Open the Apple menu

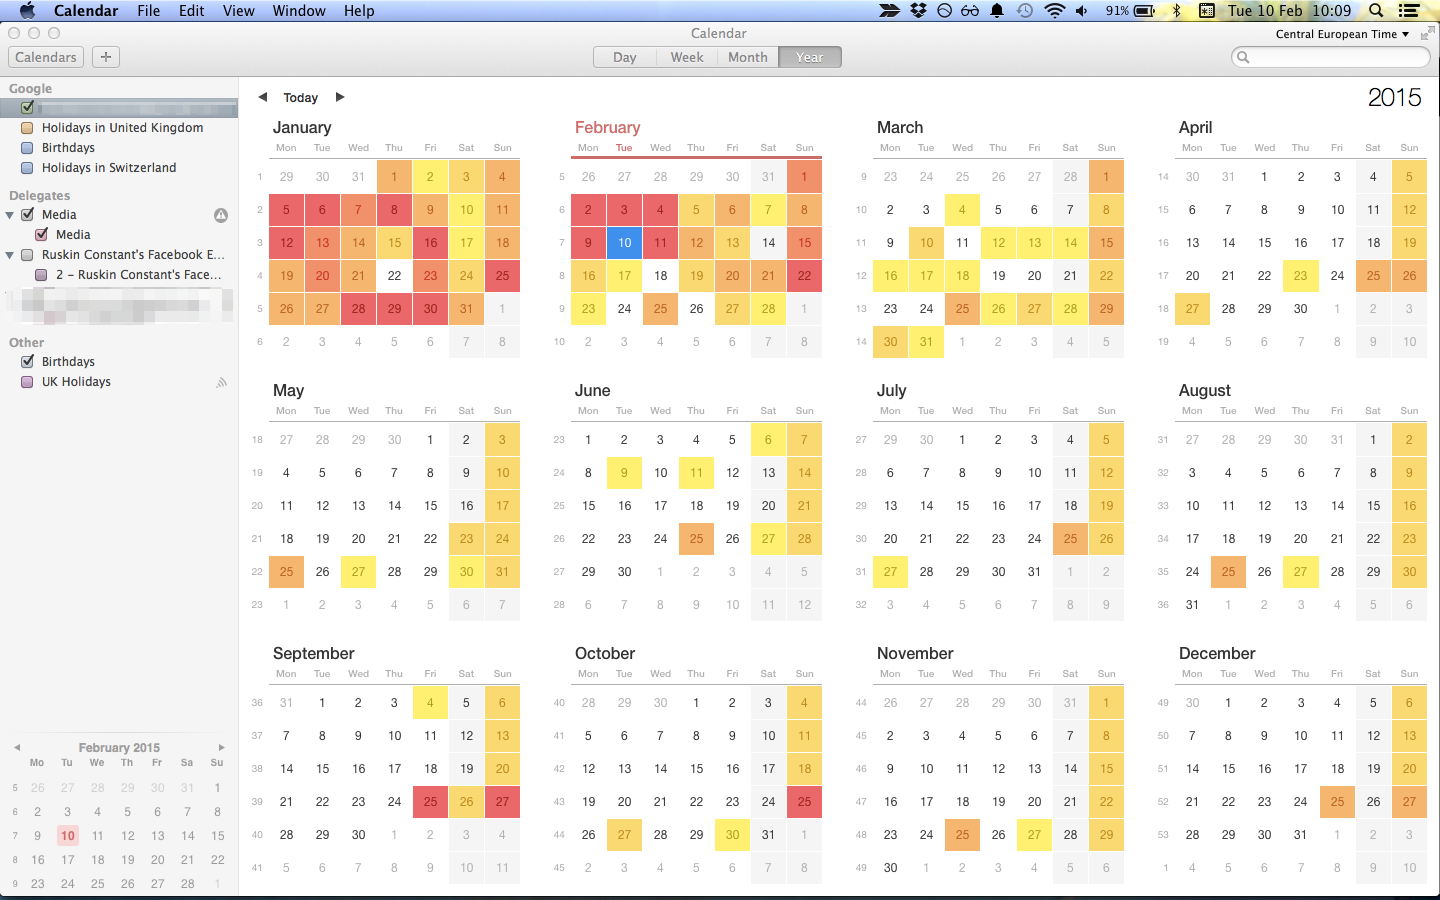(27, 10)
